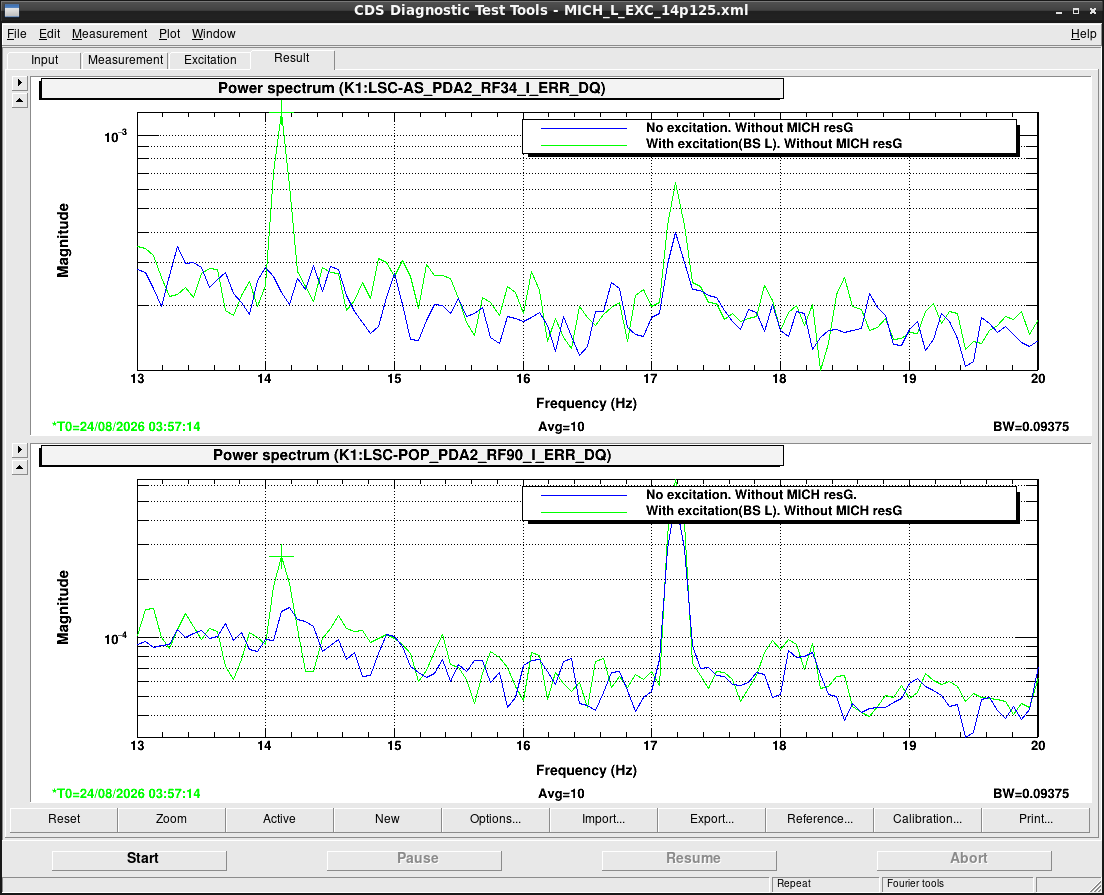The width and height of the screenshot is (1104, 895).
Task: Click the Reference... button
Action: [820, 819]
